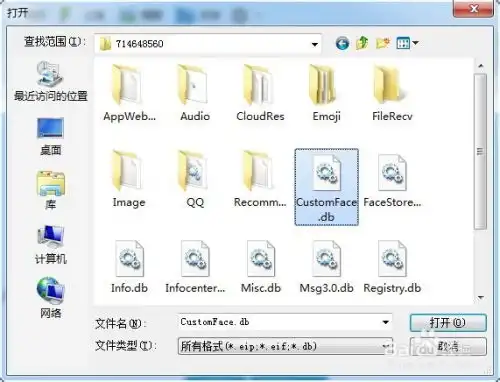Expand the look-in folder dropdown 714648560

tap(314, 44)
